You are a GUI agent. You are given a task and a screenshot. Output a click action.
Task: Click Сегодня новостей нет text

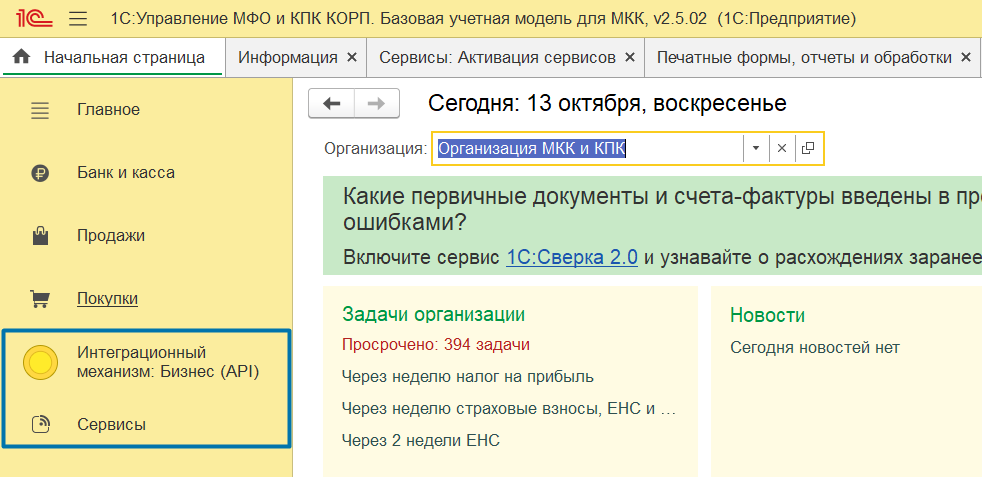pyautogui.click(x=815, y=347)
